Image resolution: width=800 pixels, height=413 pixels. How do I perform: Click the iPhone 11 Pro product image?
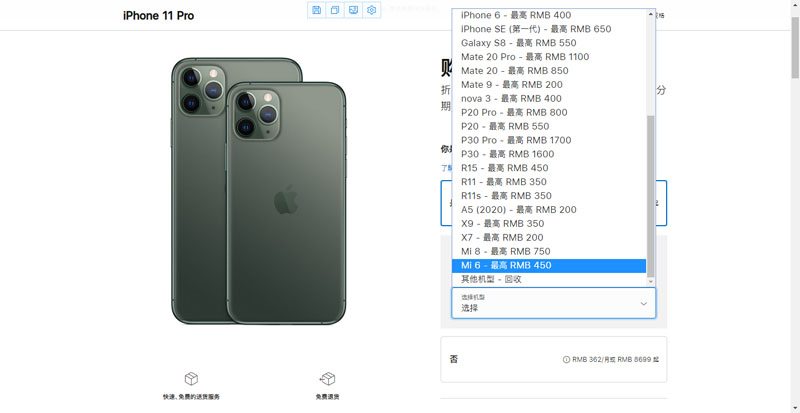(x=259, y=190)
